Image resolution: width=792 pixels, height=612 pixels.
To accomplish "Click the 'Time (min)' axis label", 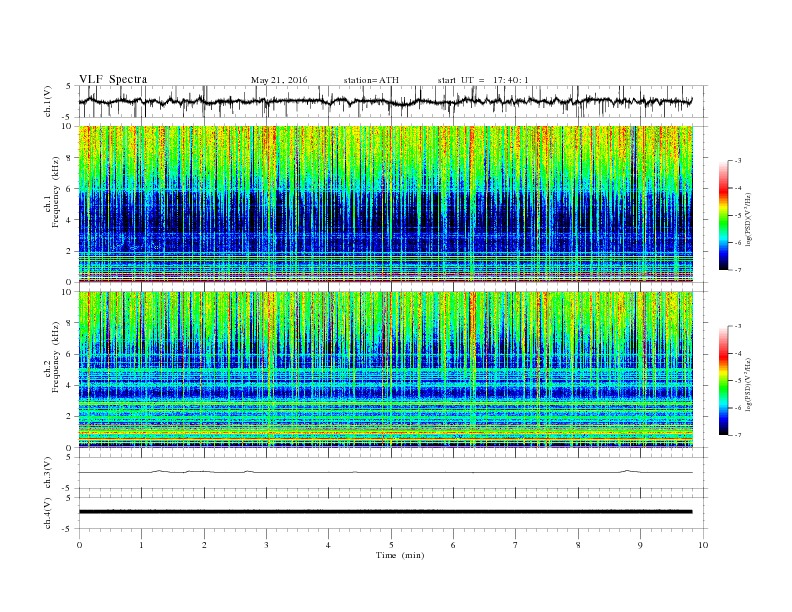I will point(400,555).
